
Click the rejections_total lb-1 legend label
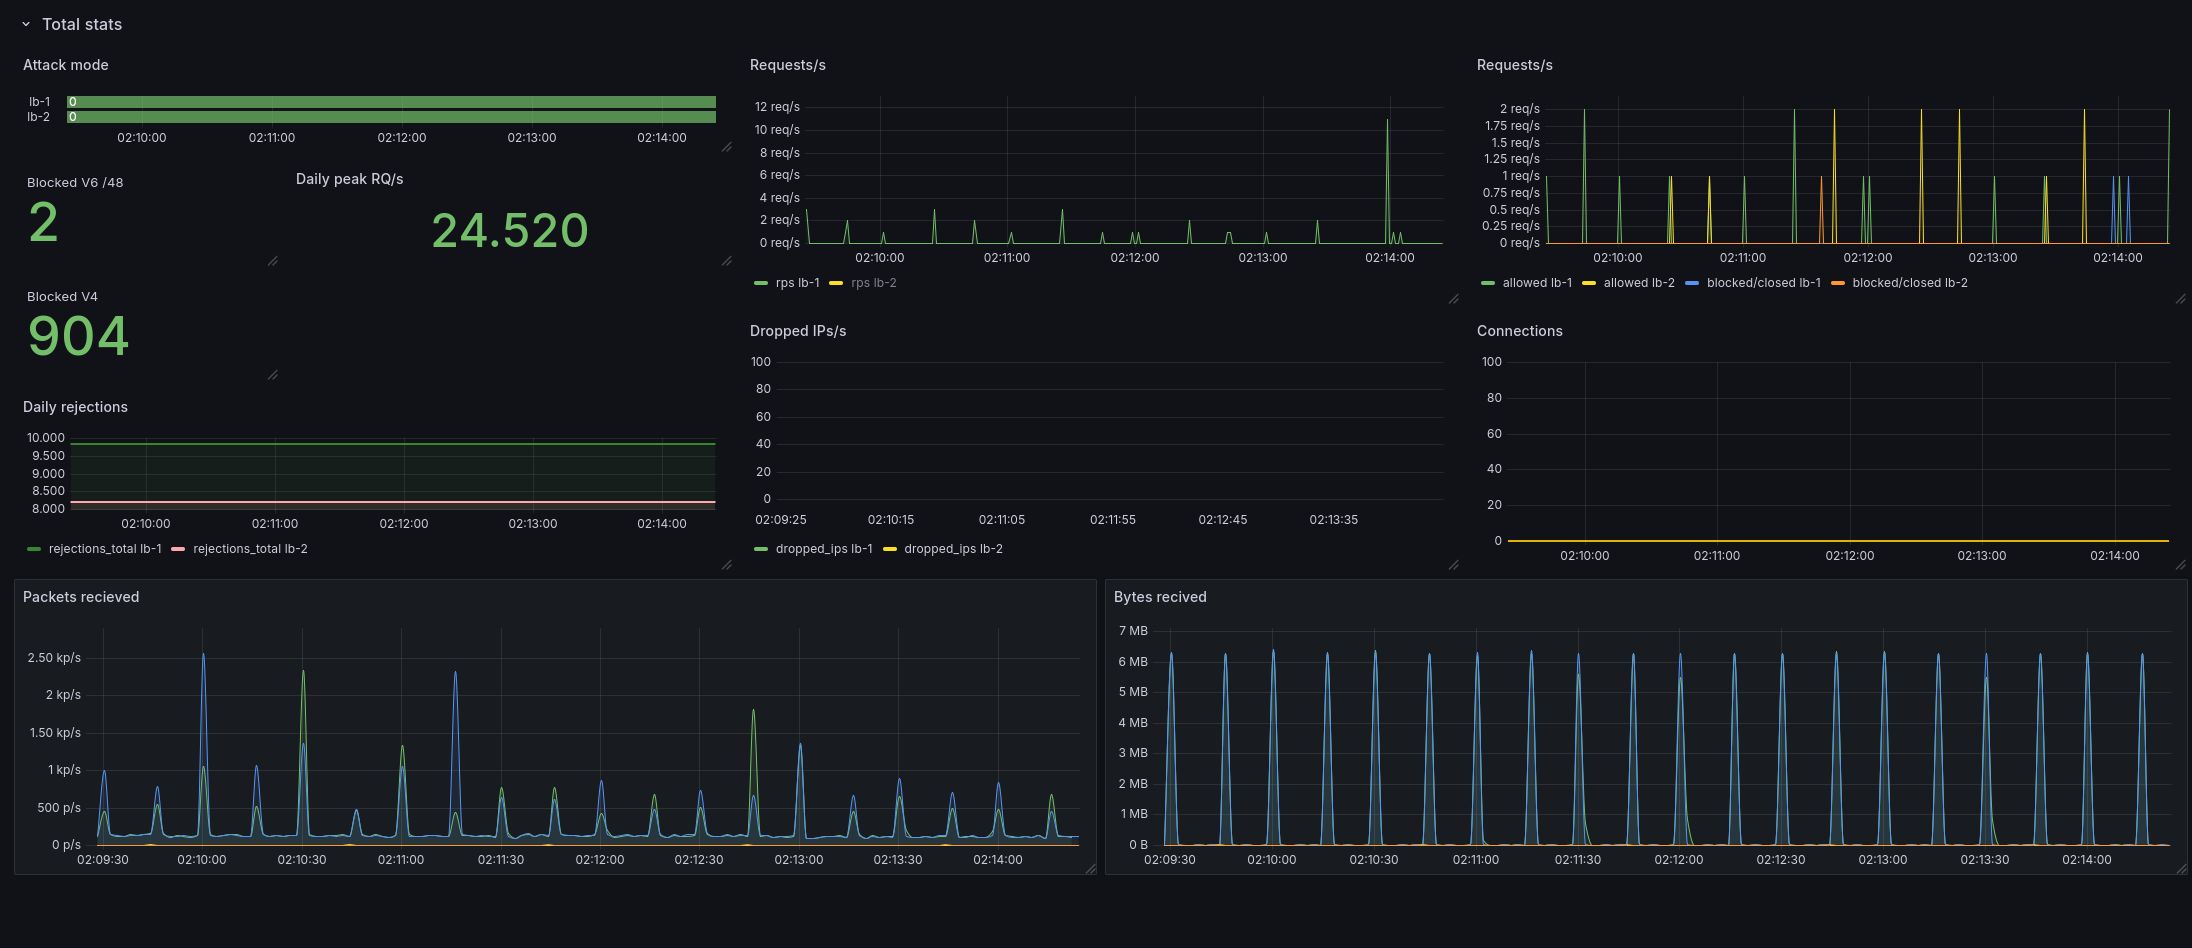(105, 549)
